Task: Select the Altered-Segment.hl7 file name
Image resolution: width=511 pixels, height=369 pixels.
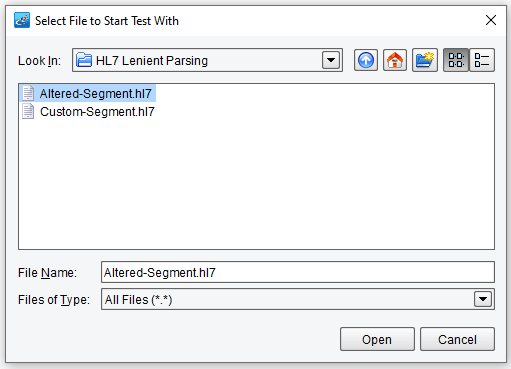Action: tap(96, 94)
